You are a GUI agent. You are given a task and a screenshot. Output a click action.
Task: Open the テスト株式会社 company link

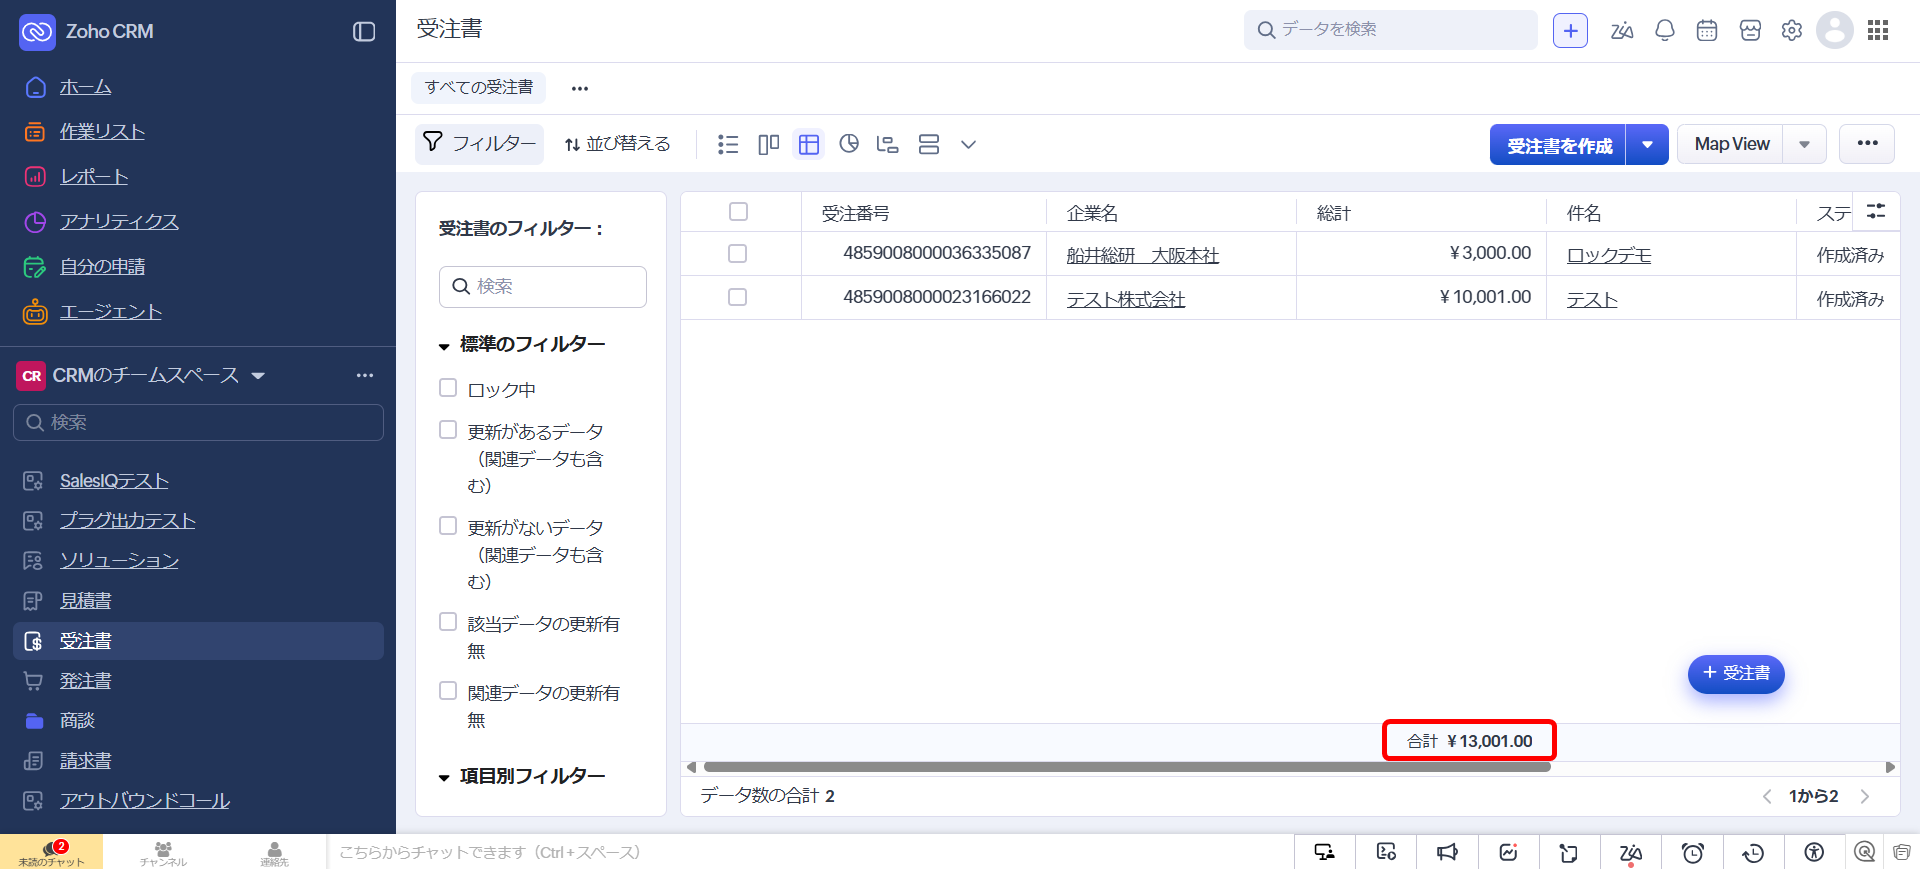[1126, 300]
